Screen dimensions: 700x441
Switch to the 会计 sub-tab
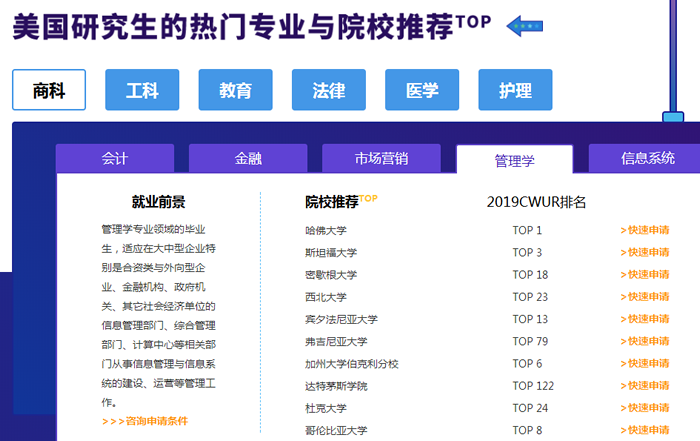[115, 158]
